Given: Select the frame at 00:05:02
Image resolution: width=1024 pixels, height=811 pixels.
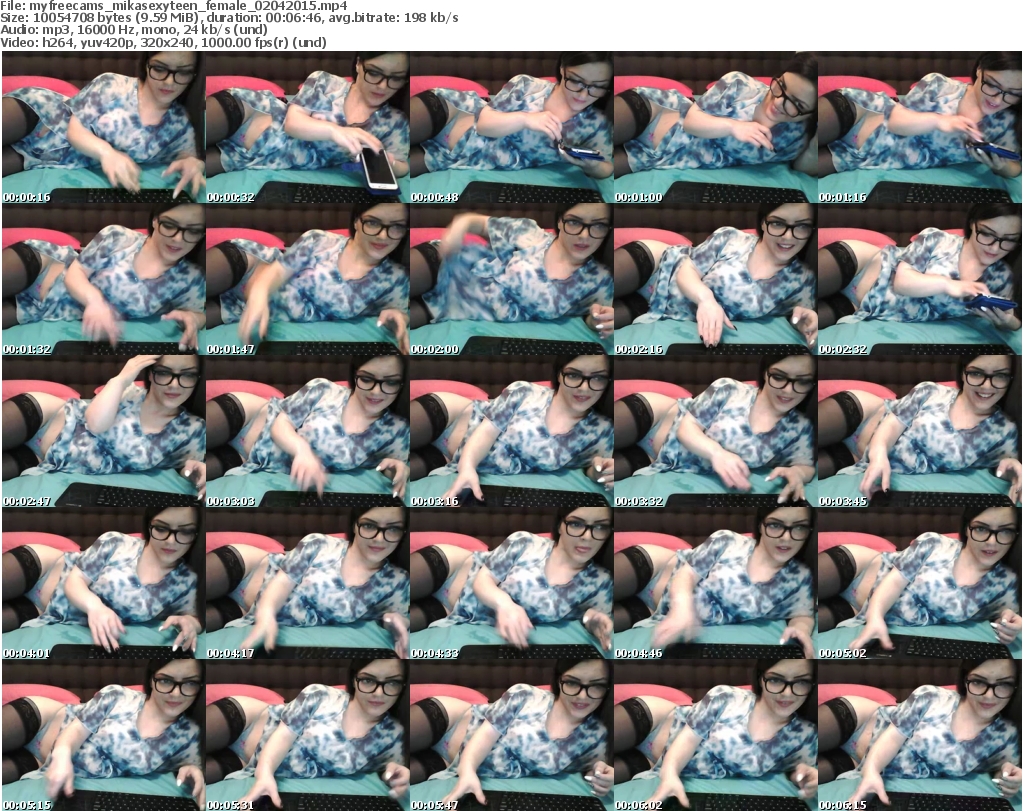Looking at the screenshot, I should tap(920, 583).
